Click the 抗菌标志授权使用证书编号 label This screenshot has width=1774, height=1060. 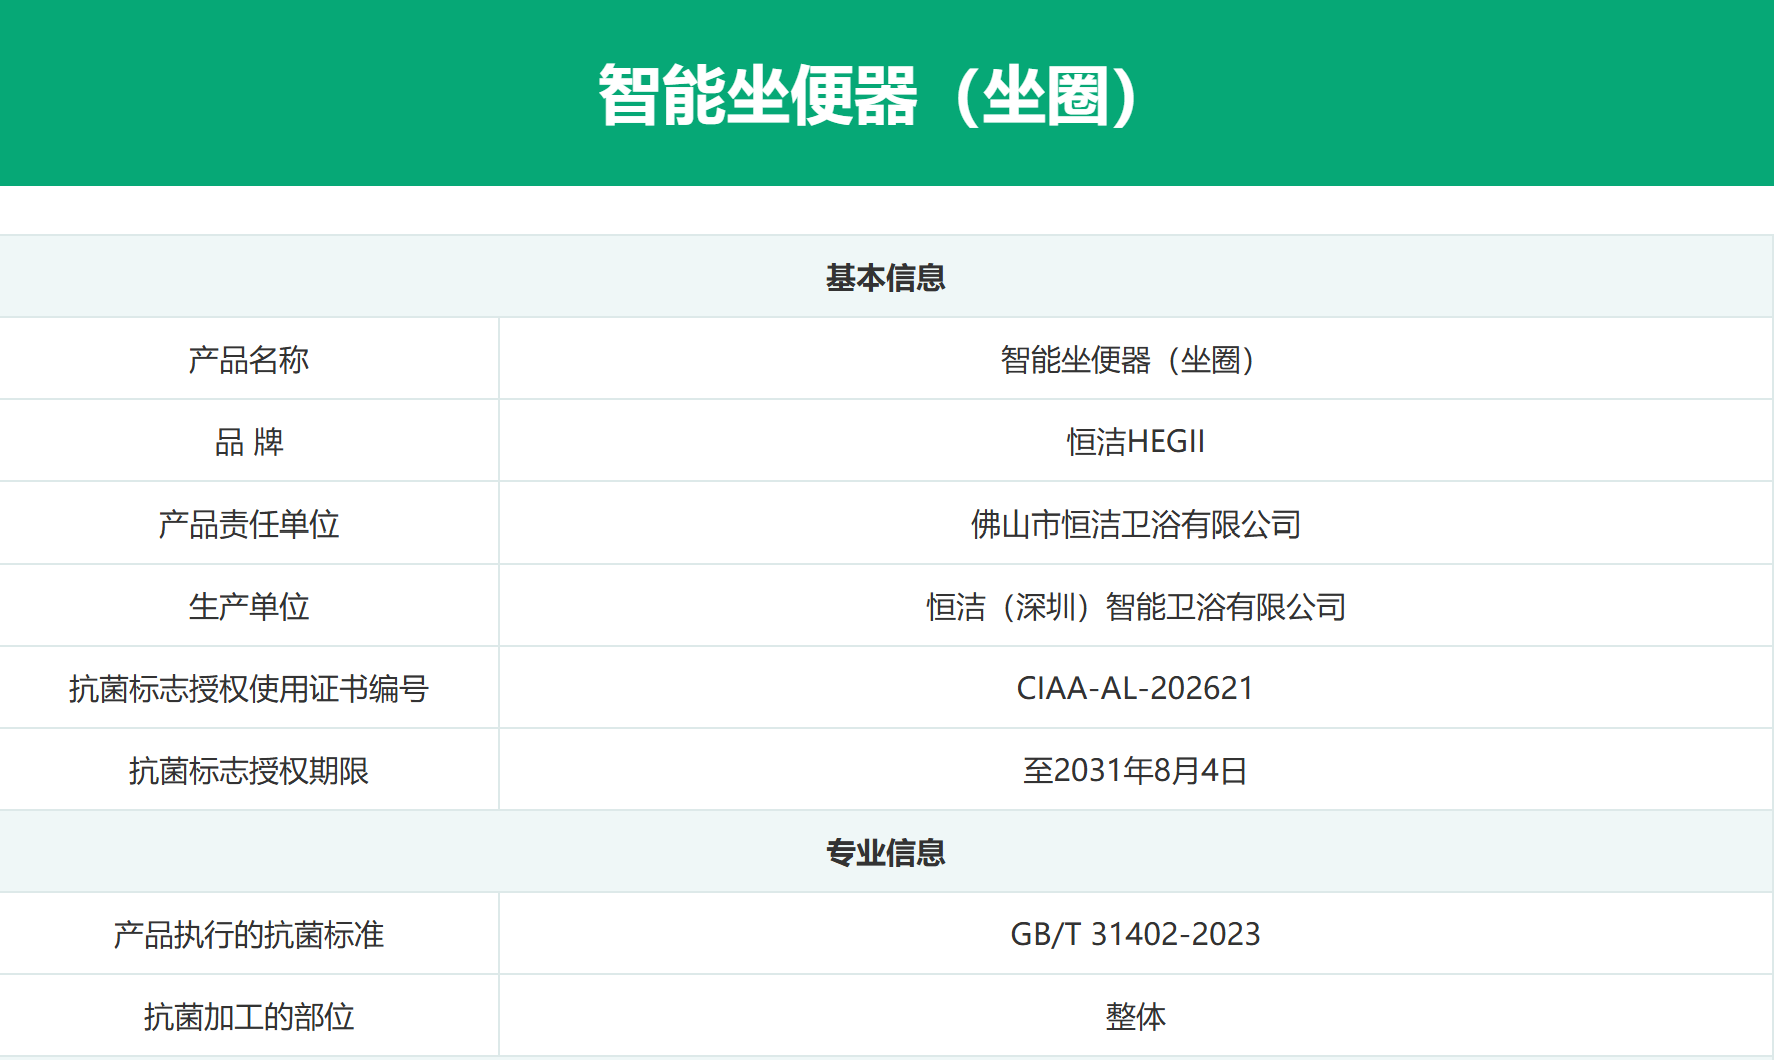point(249,688)
